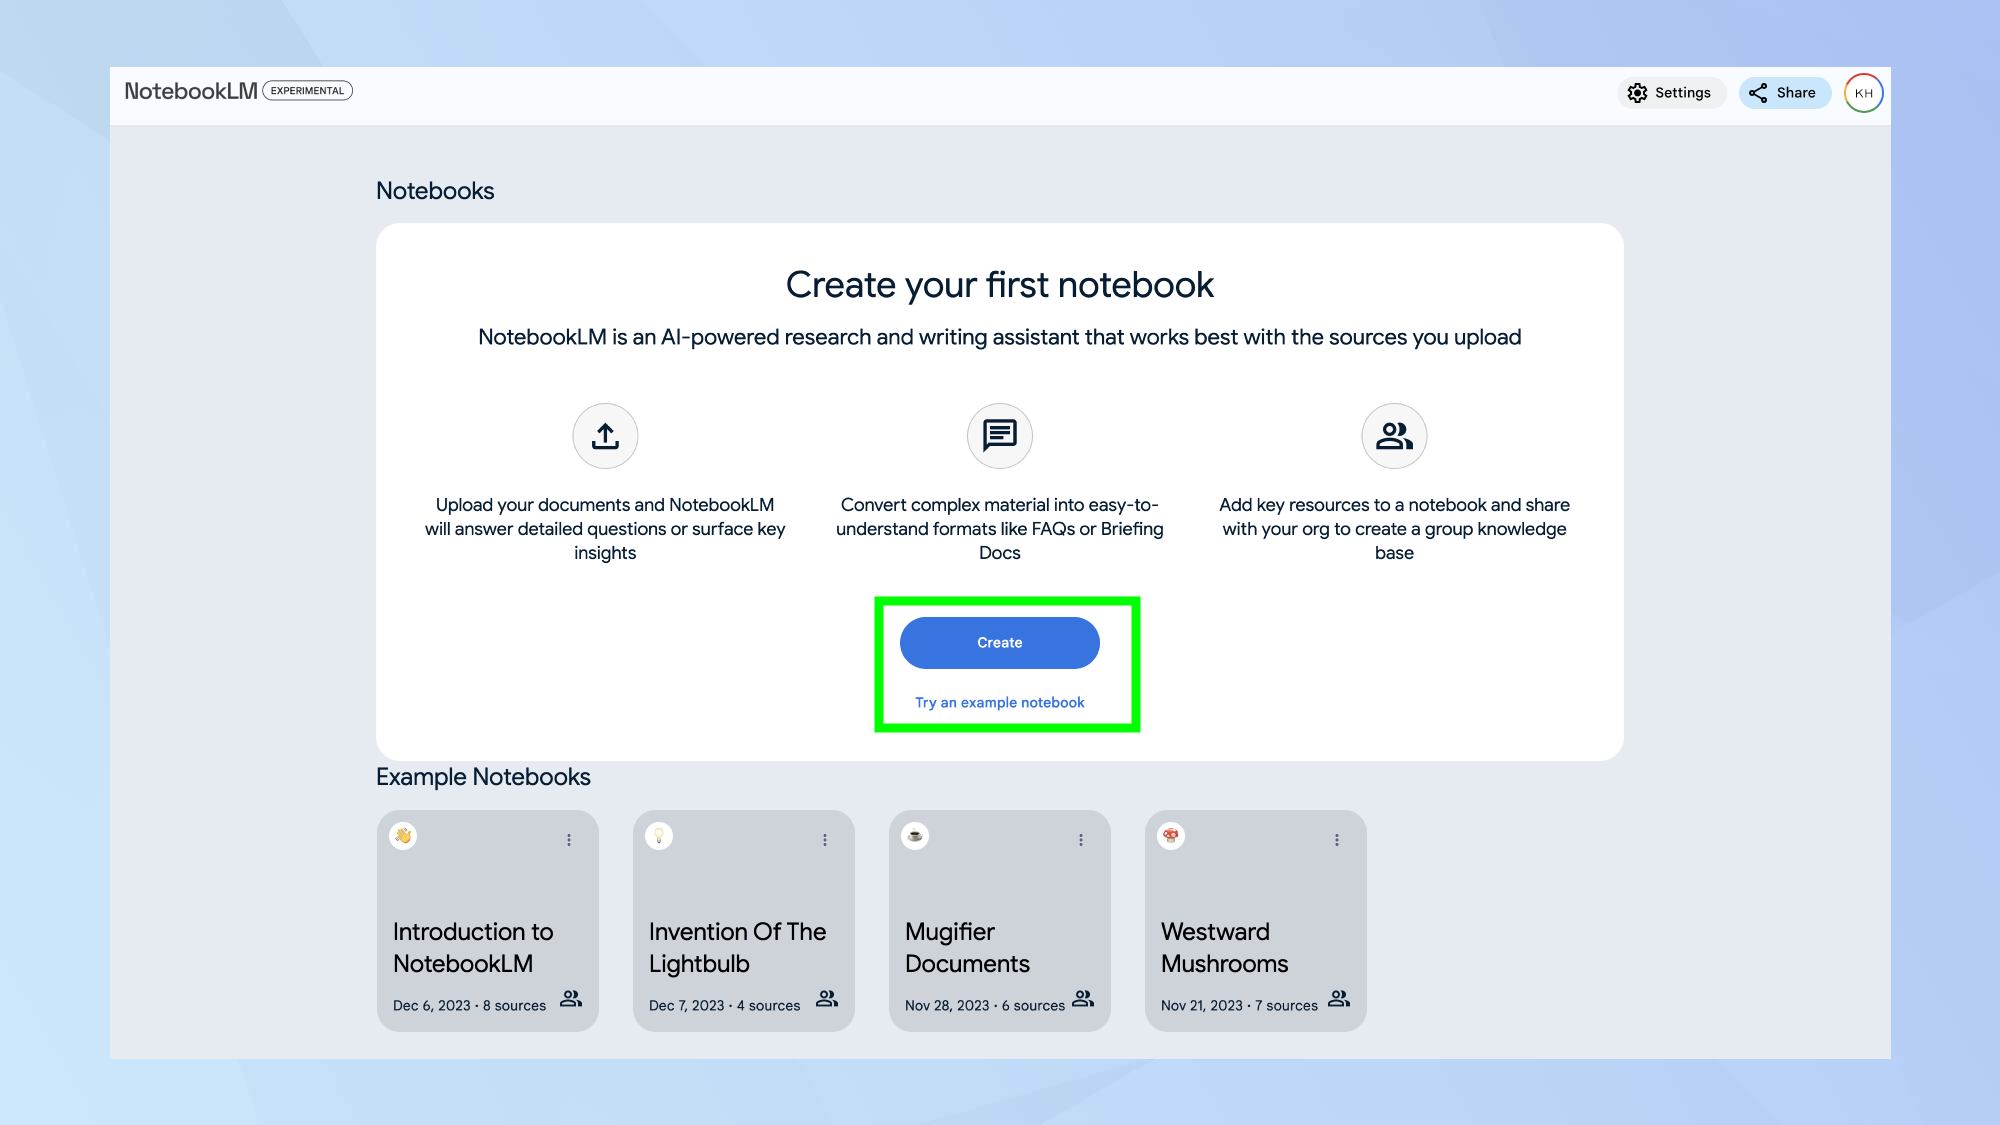Image resolution: width=2000 pixels, height=1125 pixels.
Task: Click the KH account avatar
Action: tap(1863, 93)
